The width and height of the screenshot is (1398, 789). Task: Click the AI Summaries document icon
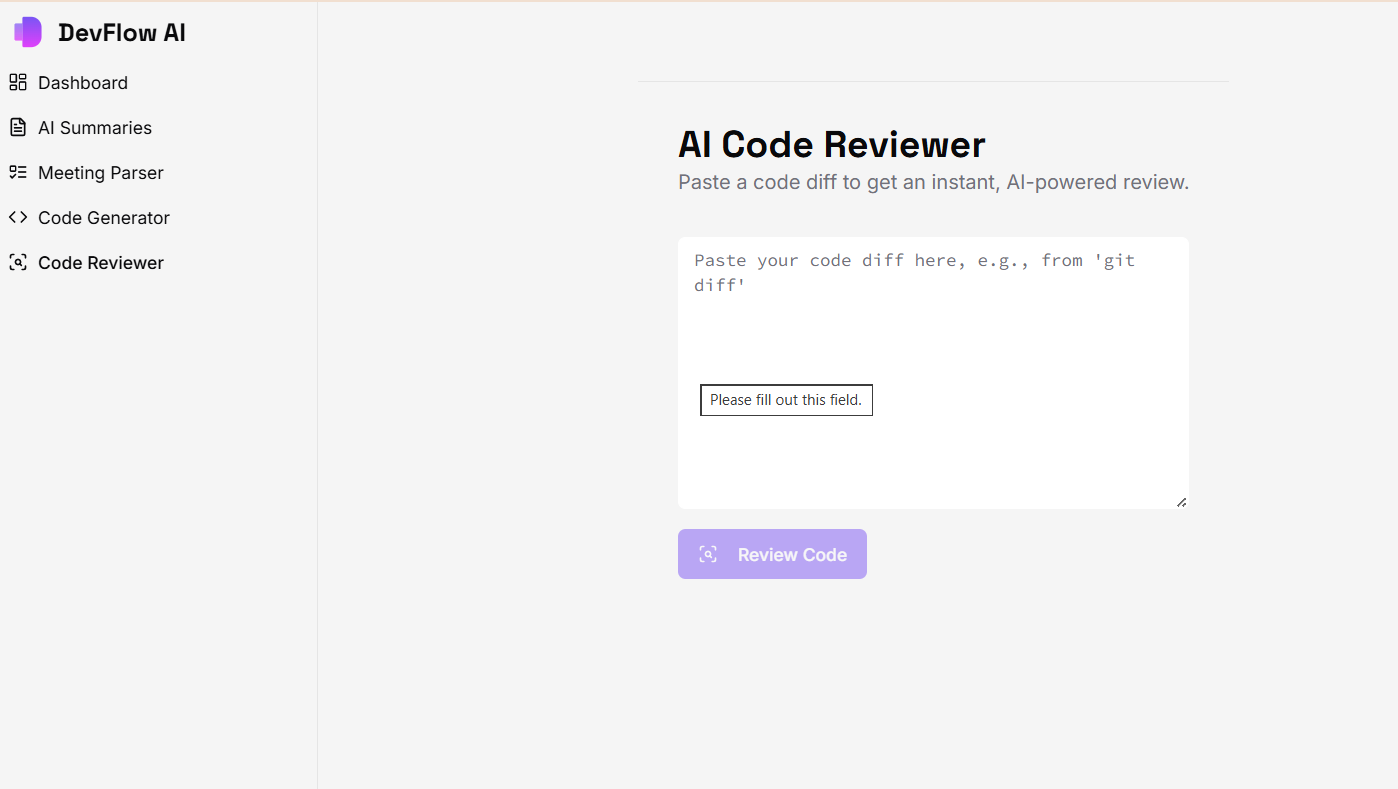[x=17, y=127]
